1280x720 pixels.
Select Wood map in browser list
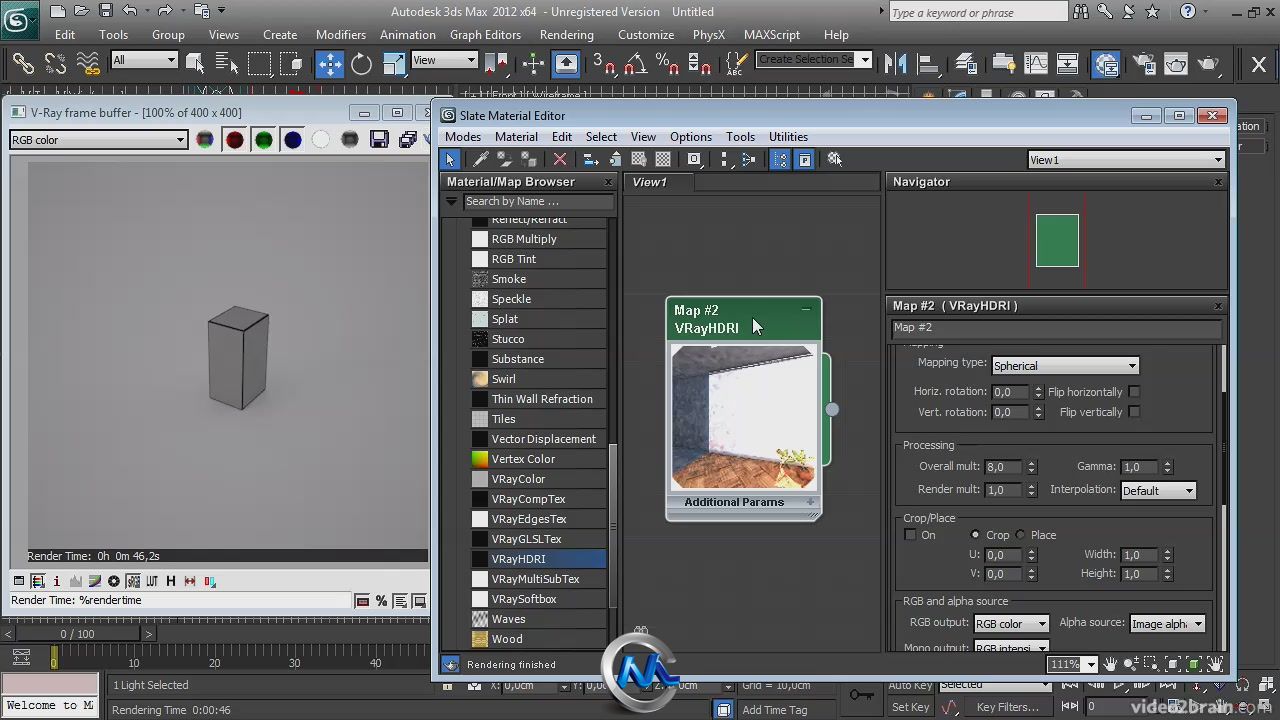pyautogui.click(x=538, y=639)
